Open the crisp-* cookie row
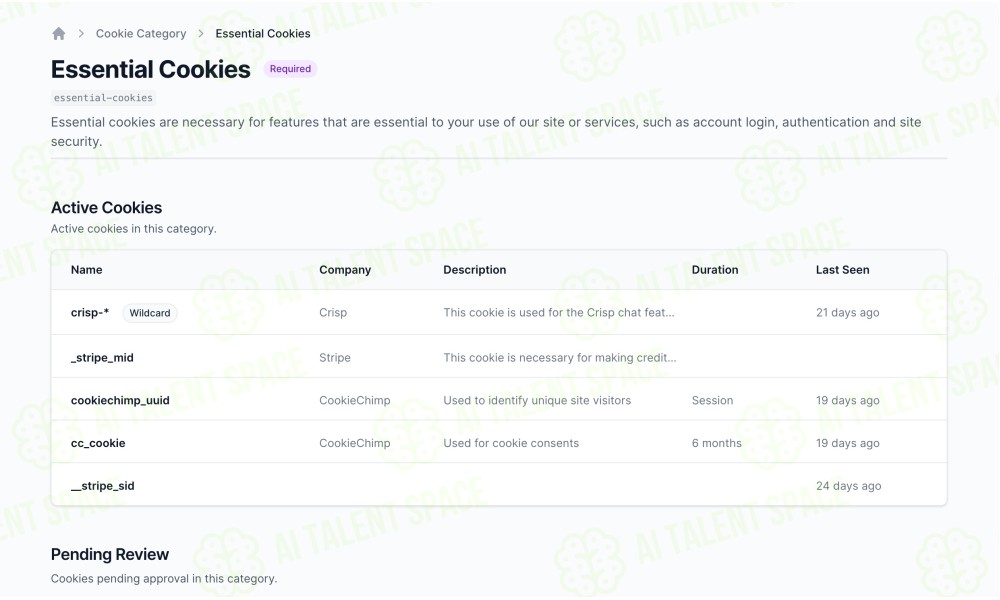Viewport: 1000px width, 600px height. pyautogui.click(x=499, y=312)
